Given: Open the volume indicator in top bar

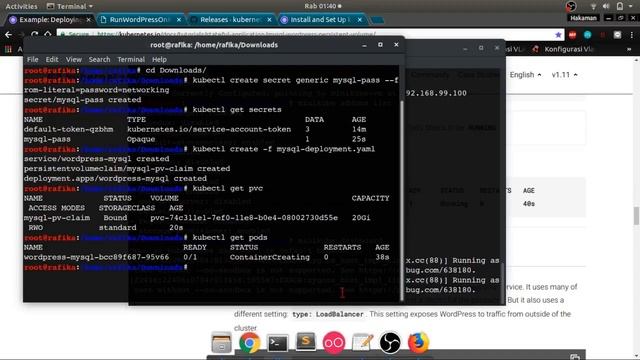Looking at the screenshot, I should 606,6.
